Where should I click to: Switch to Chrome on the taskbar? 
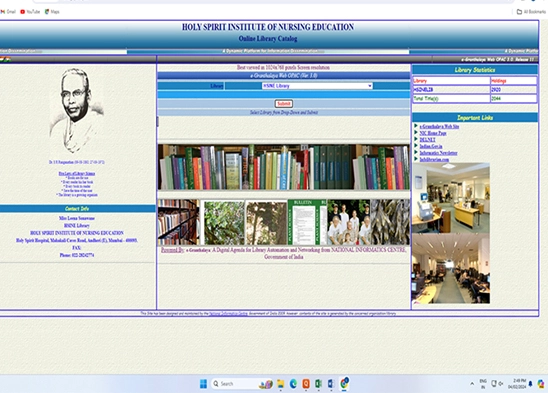tap(344, 383)
